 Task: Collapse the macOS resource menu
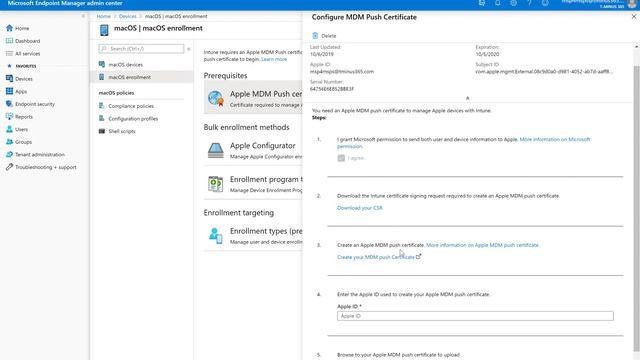click(x=189, y=49)
